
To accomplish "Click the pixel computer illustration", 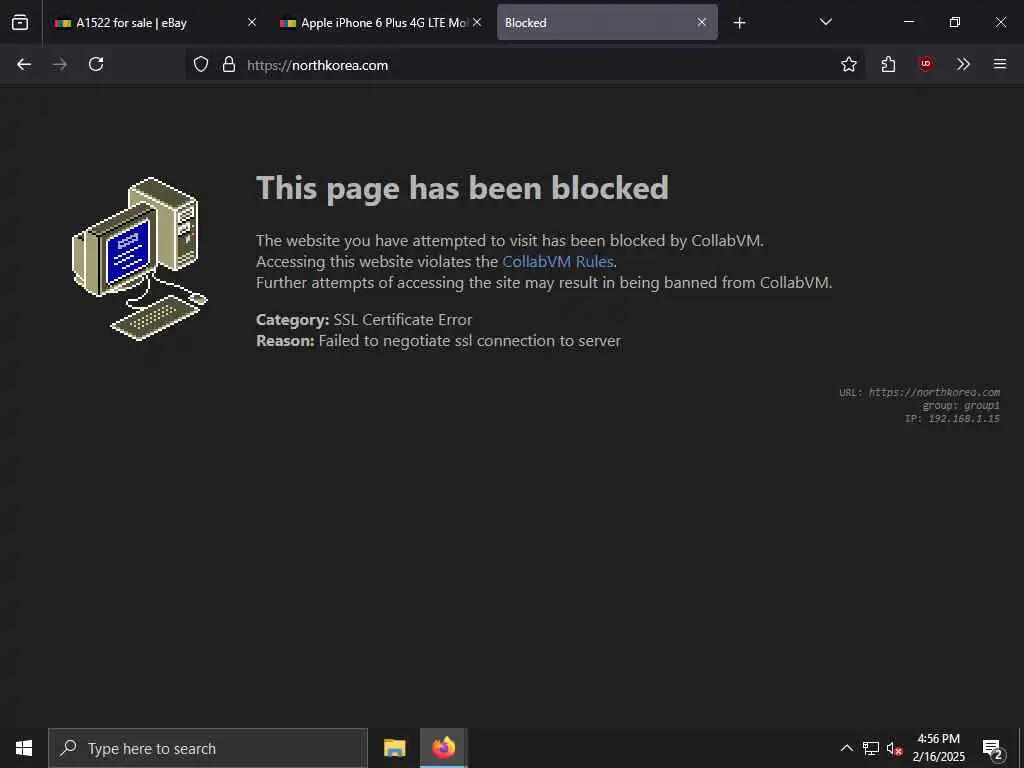I will click(139, 259).
